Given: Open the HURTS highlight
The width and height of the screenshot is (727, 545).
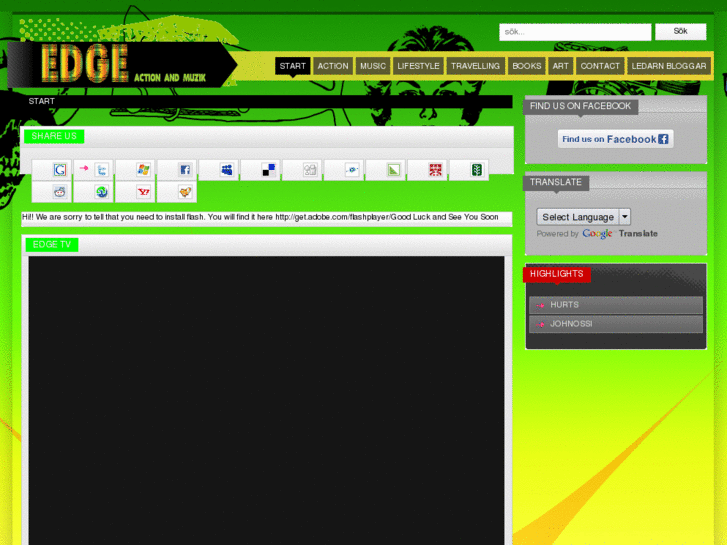Looking at the screenshot, I should coord(616,305).
